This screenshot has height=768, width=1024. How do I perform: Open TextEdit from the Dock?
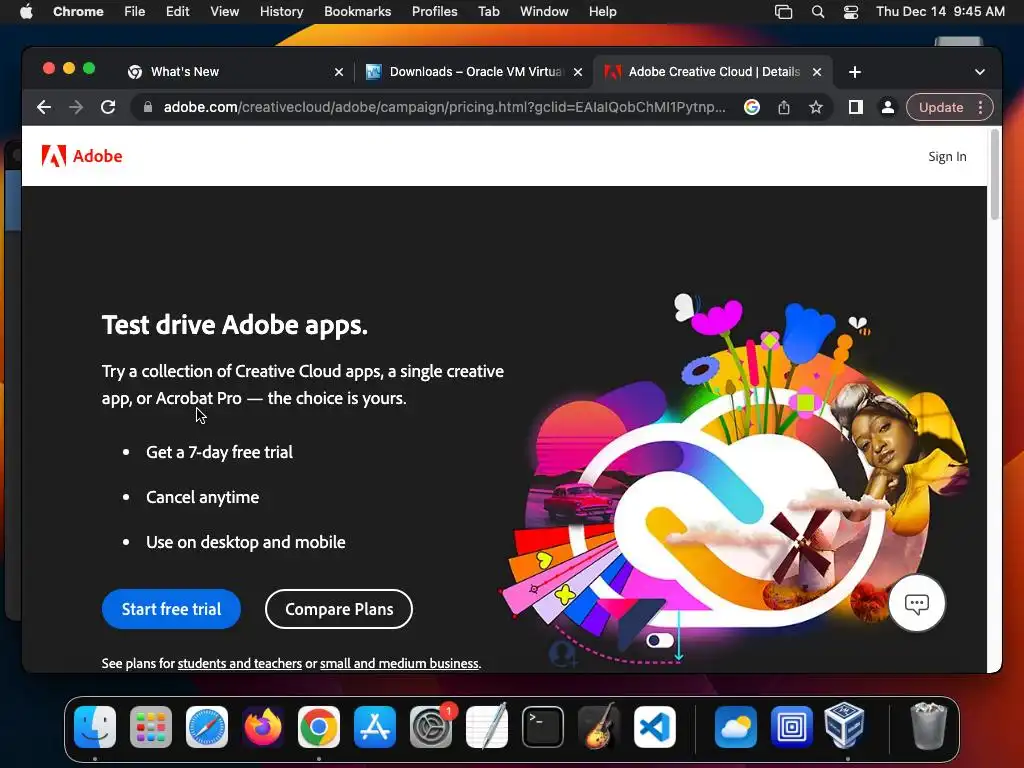pos(487,727)
